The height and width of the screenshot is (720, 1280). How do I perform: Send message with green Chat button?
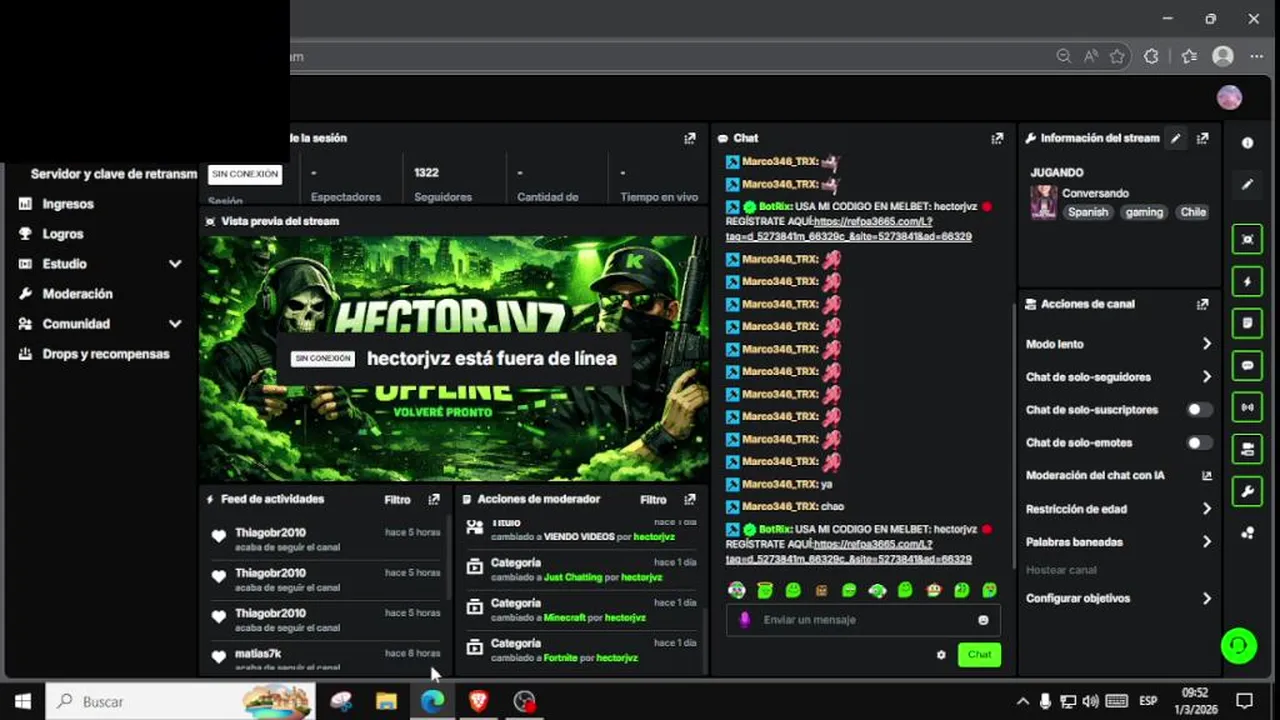click(979, 655)
